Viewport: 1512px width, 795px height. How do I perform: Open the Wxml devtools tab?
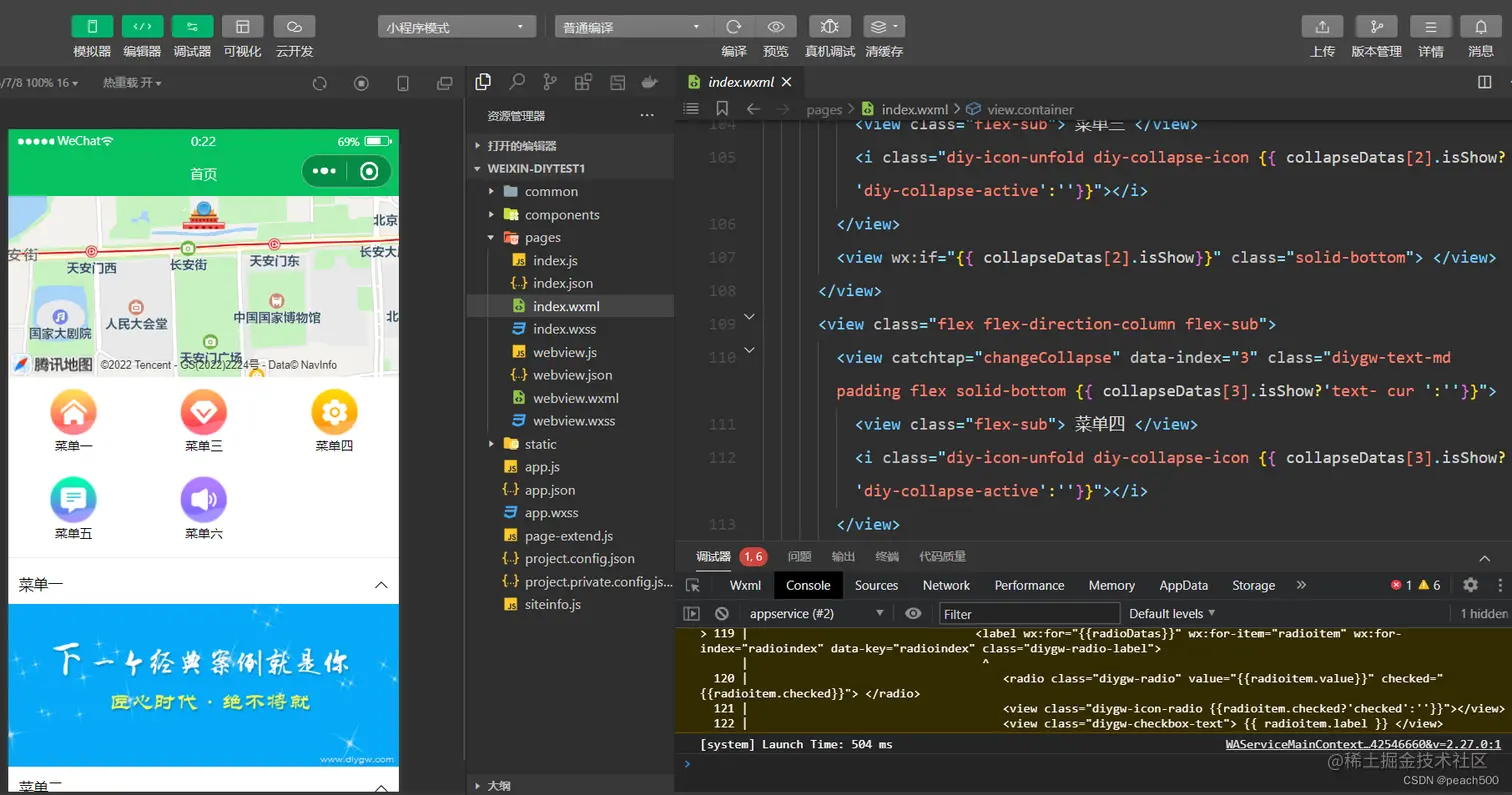745,585
